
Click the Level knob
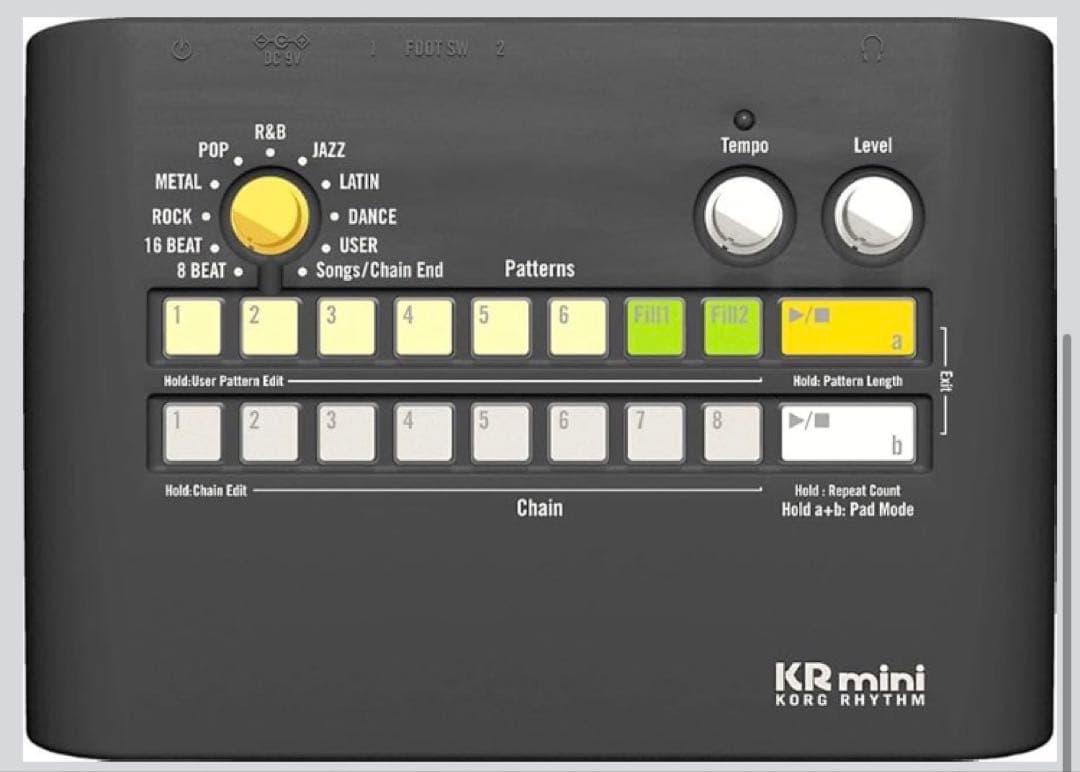click(873, 216)
